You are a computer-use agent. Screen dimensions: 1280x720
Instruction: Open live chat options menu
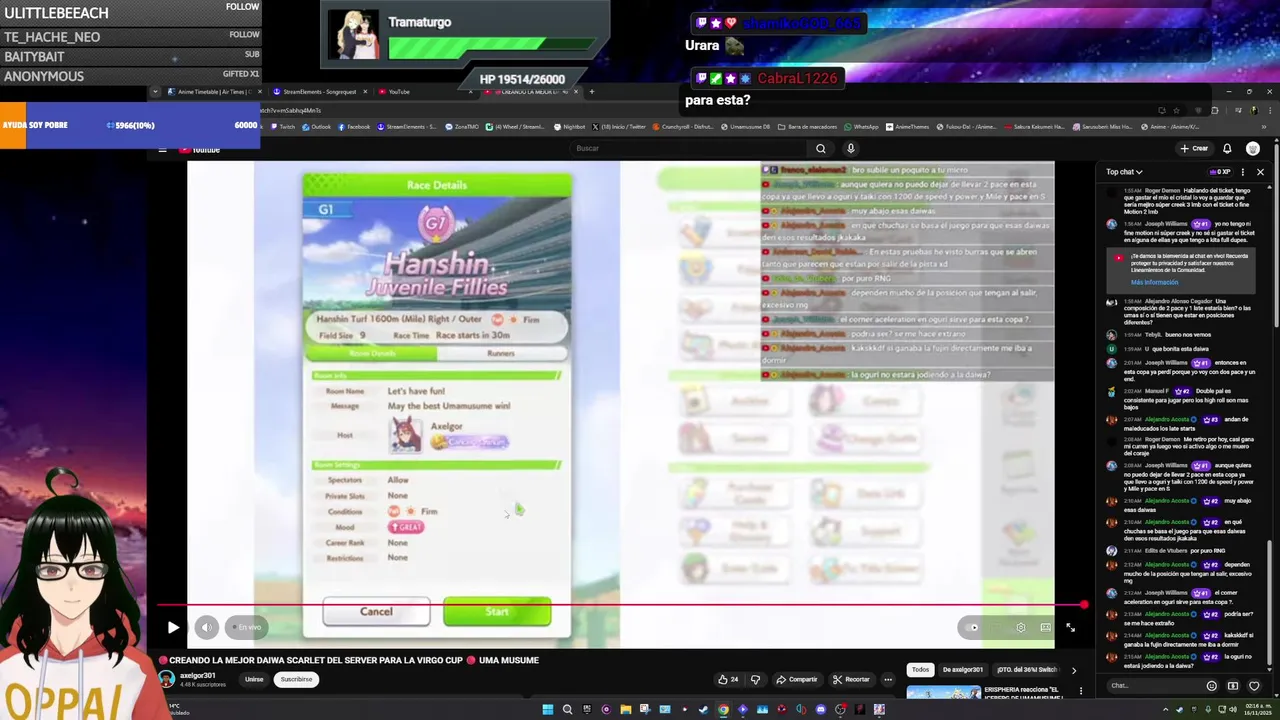click(x=1243, y=172)
